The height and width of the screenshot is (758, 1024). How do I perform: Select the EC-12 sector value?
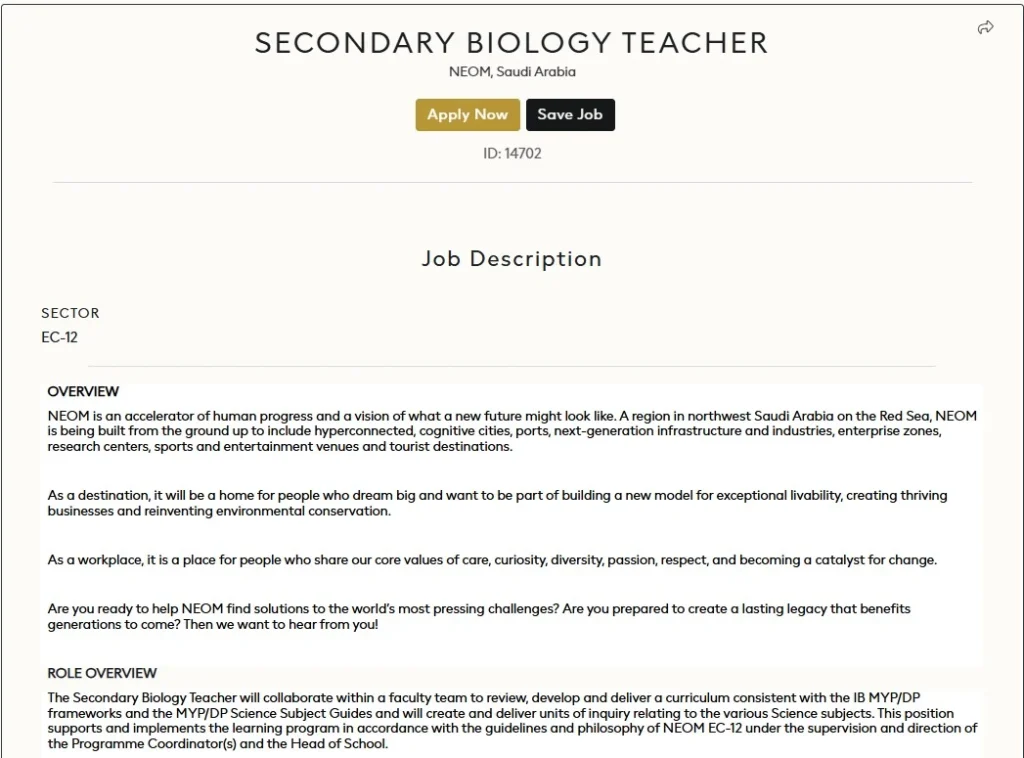point(59,337)
